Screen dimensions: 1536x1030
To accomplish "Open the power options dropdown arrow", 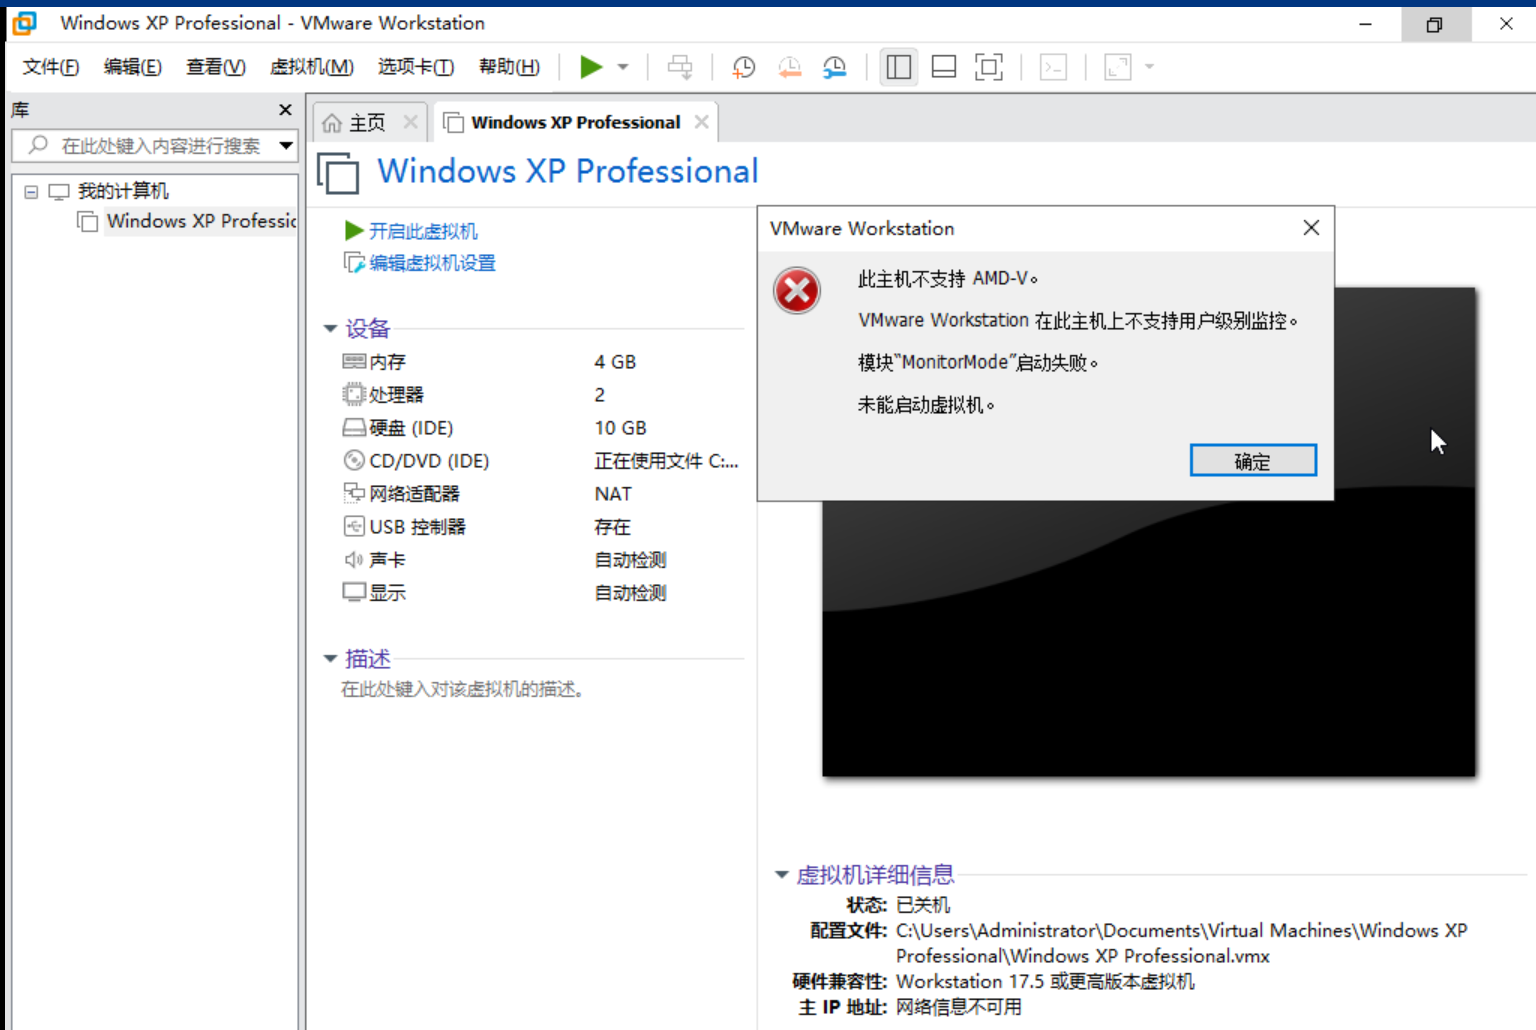I will [623, 67].
